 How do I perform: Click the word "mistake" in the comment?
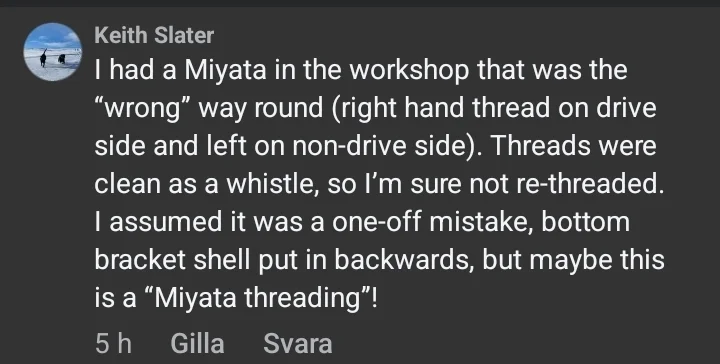[x=481, y=222]
